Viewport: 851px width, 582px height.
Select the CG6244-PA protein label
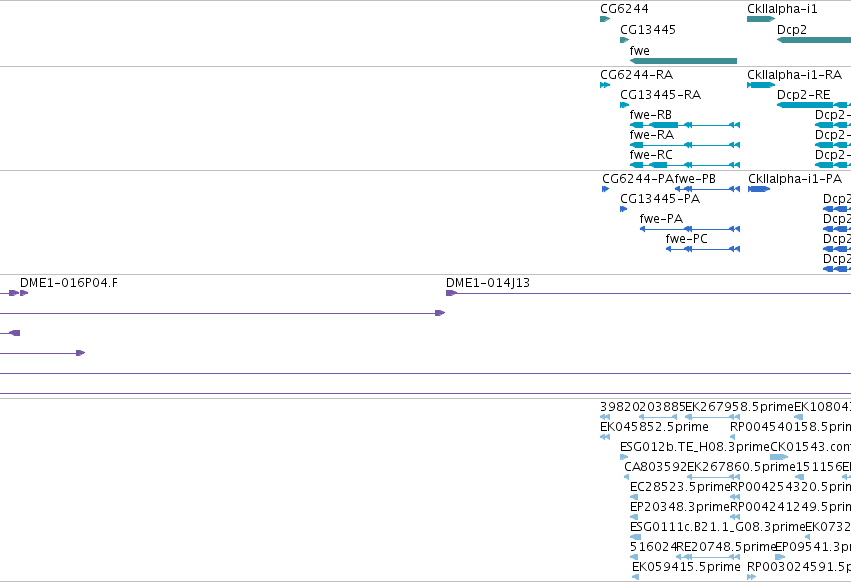click(x=638, y=179)
